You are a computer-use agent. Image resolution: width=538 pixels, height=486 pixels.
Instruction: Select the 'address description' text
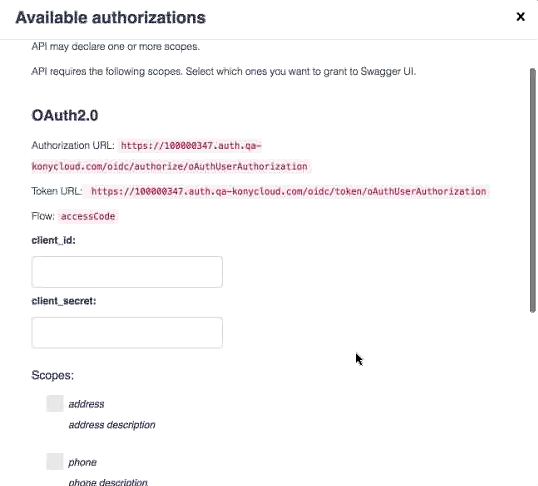(x=112, y=425)
